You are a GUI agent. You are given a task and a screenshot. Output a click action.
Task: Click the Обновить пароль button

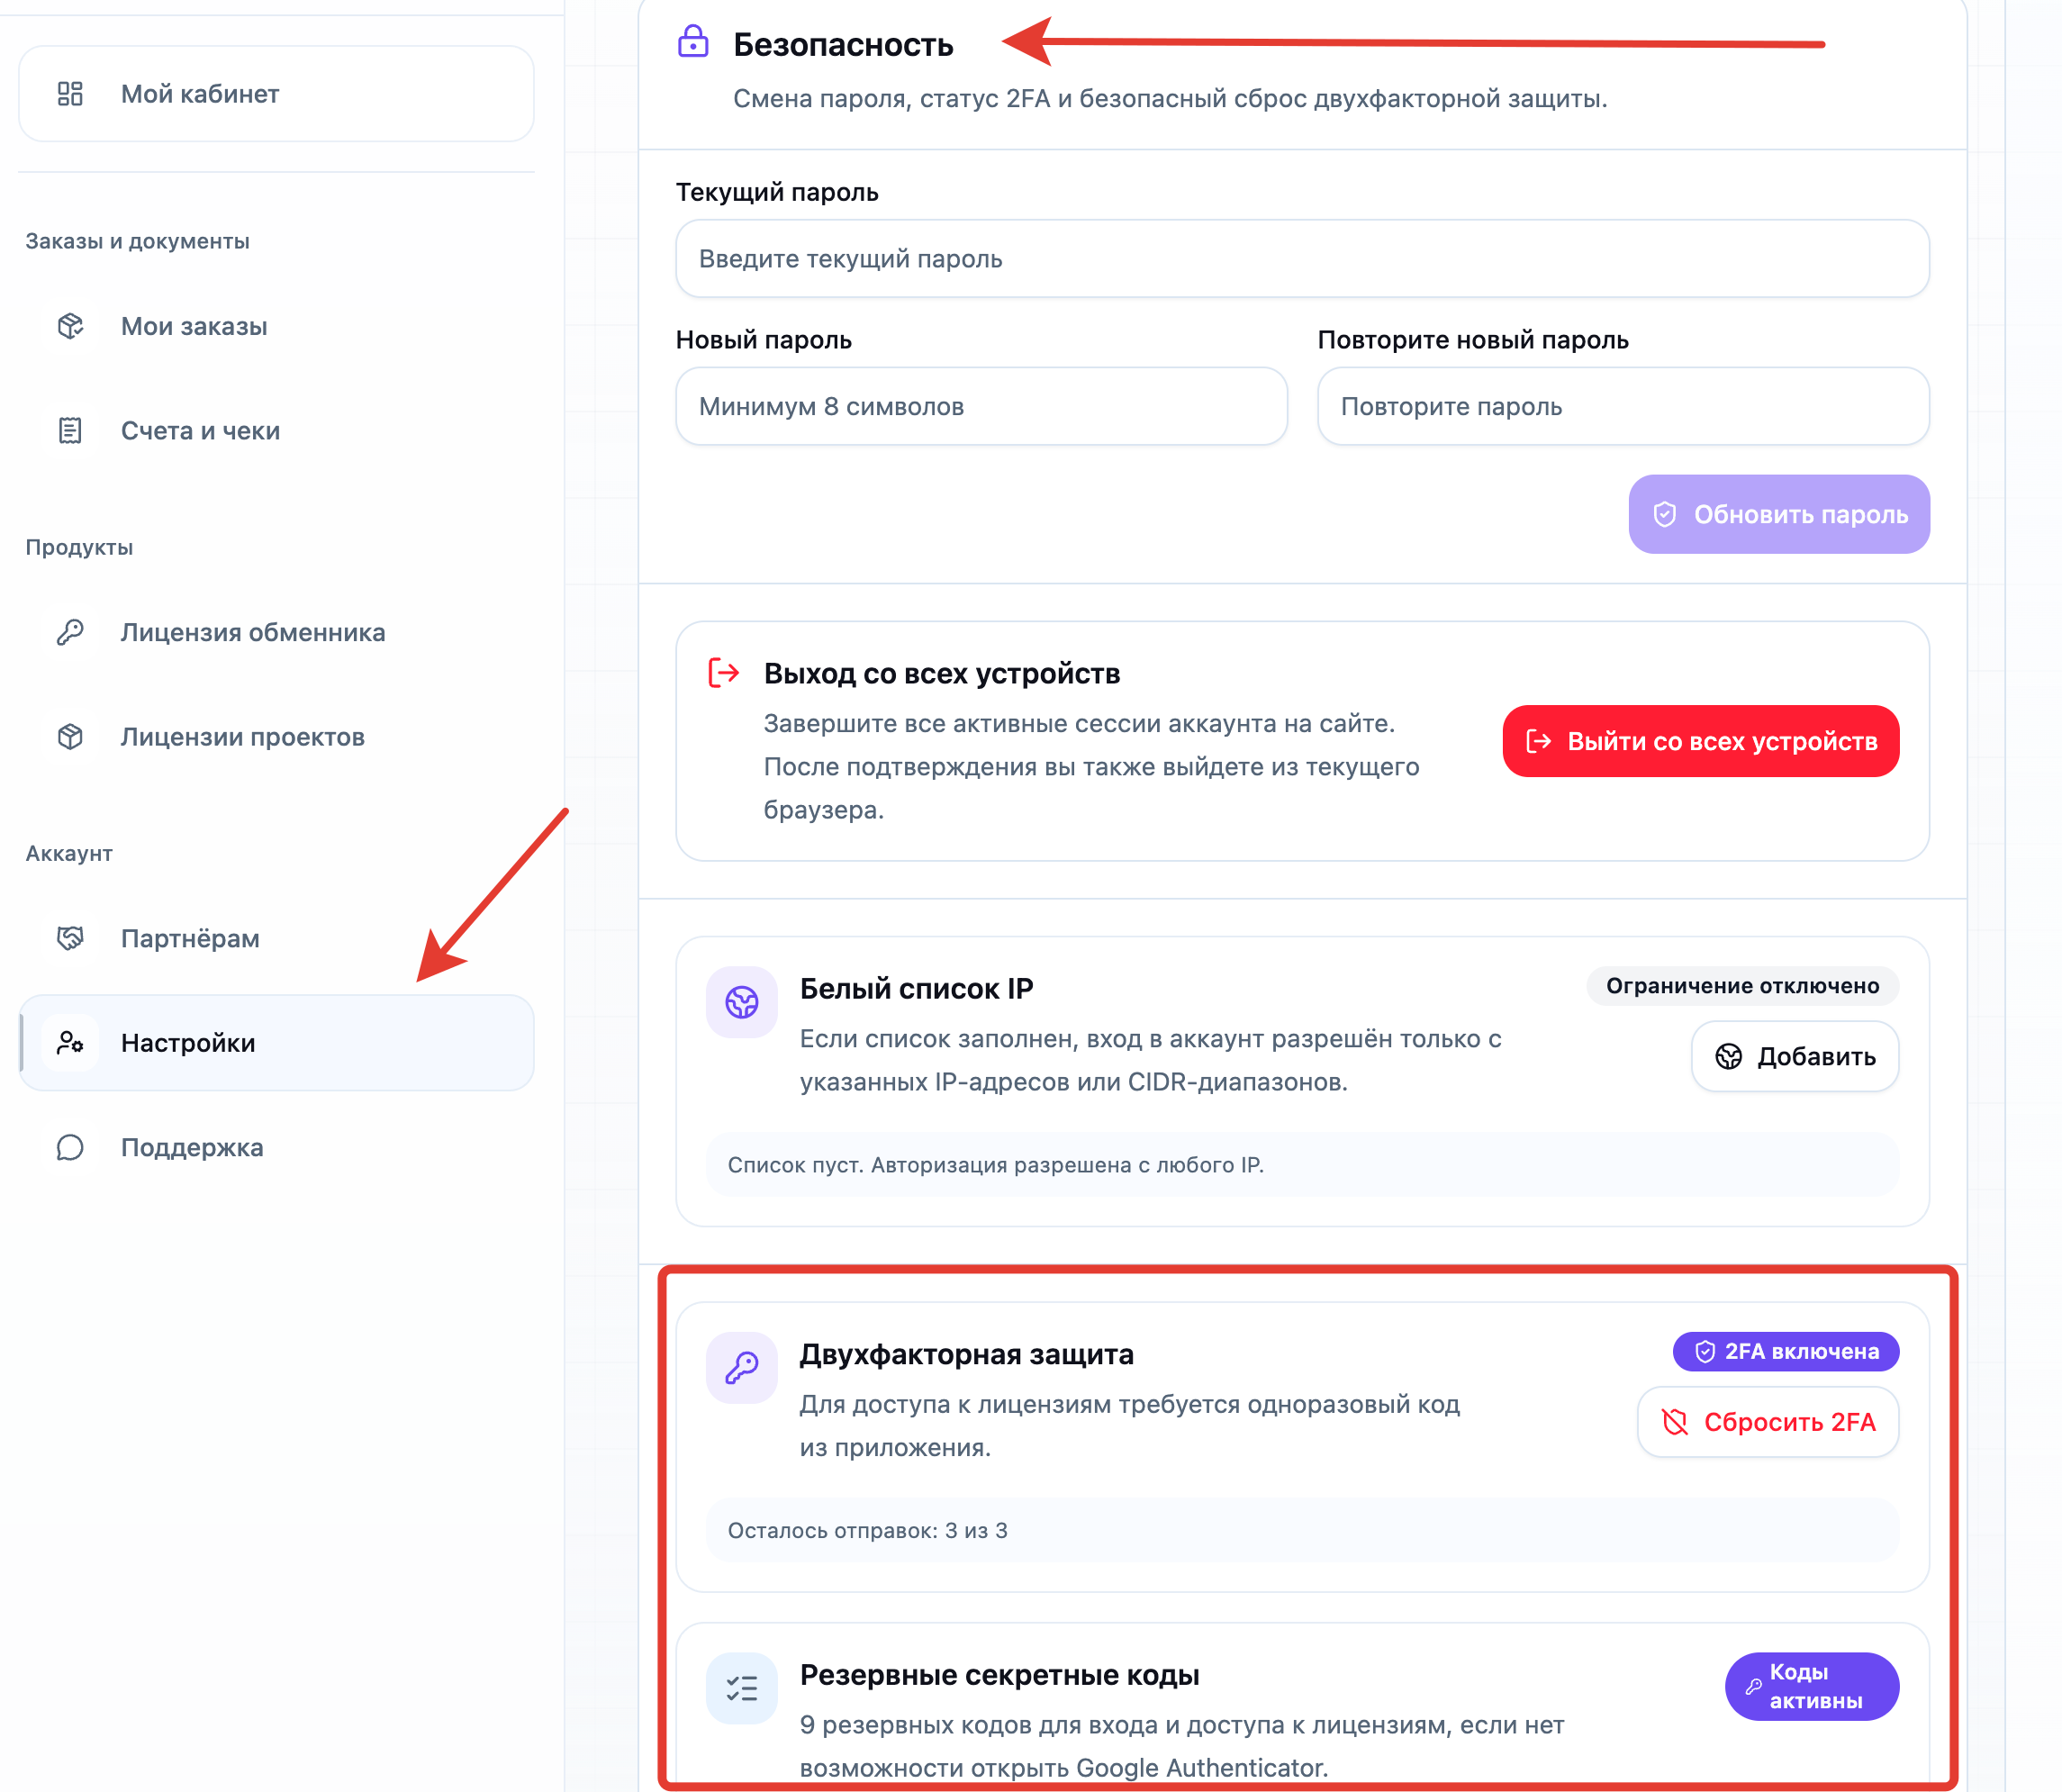coord(1779,514)
